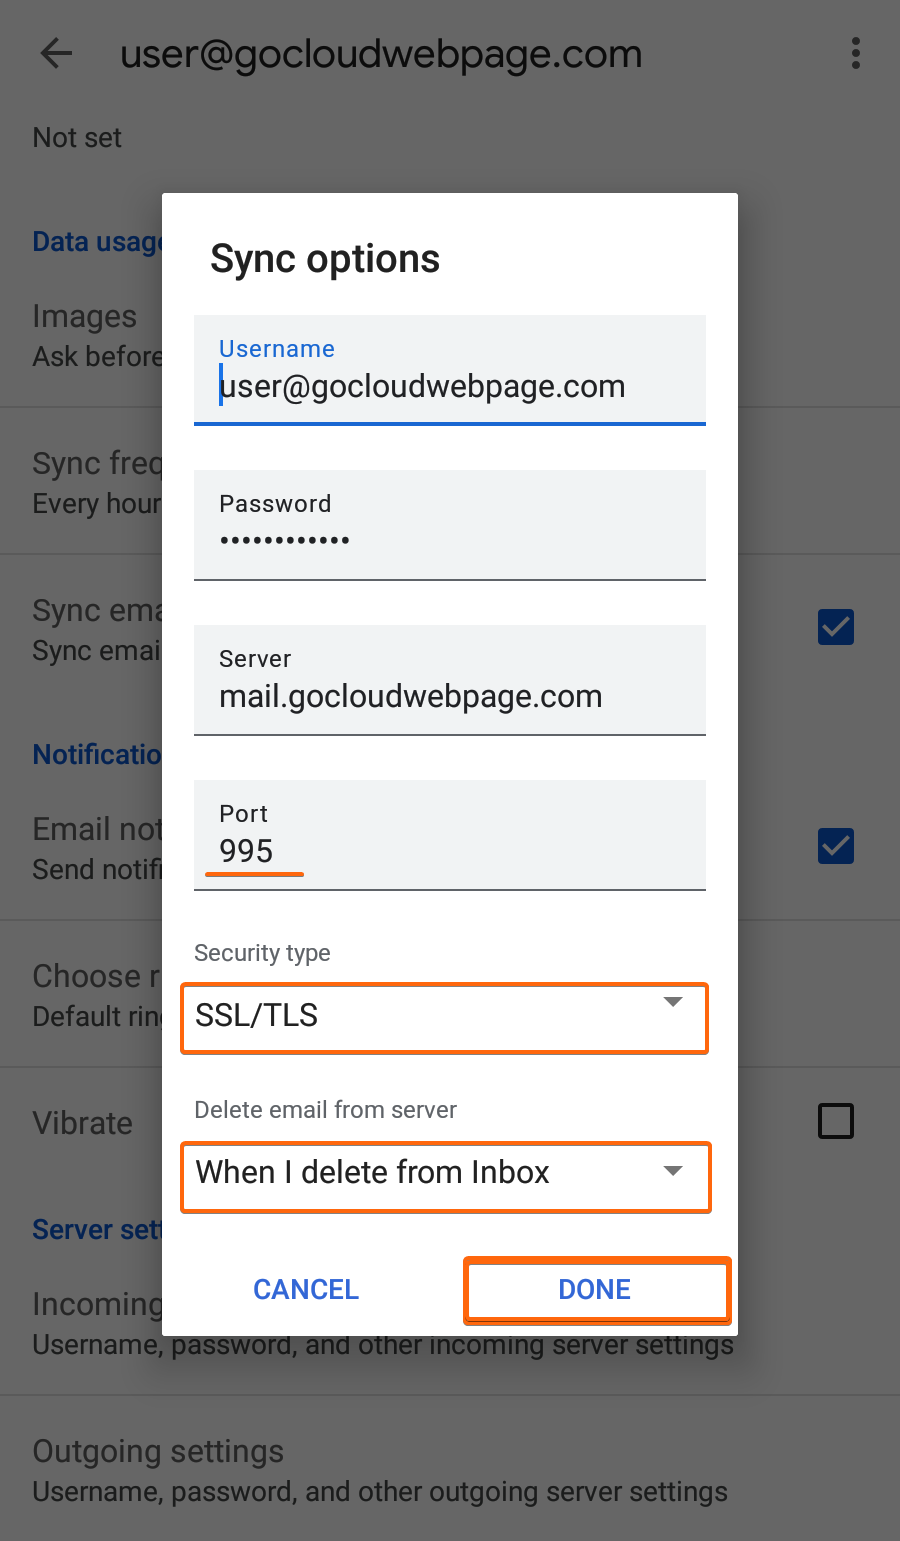Edit the Server field mail.gocloudwebpage.com
The image size is (900, 1541).
450,680
